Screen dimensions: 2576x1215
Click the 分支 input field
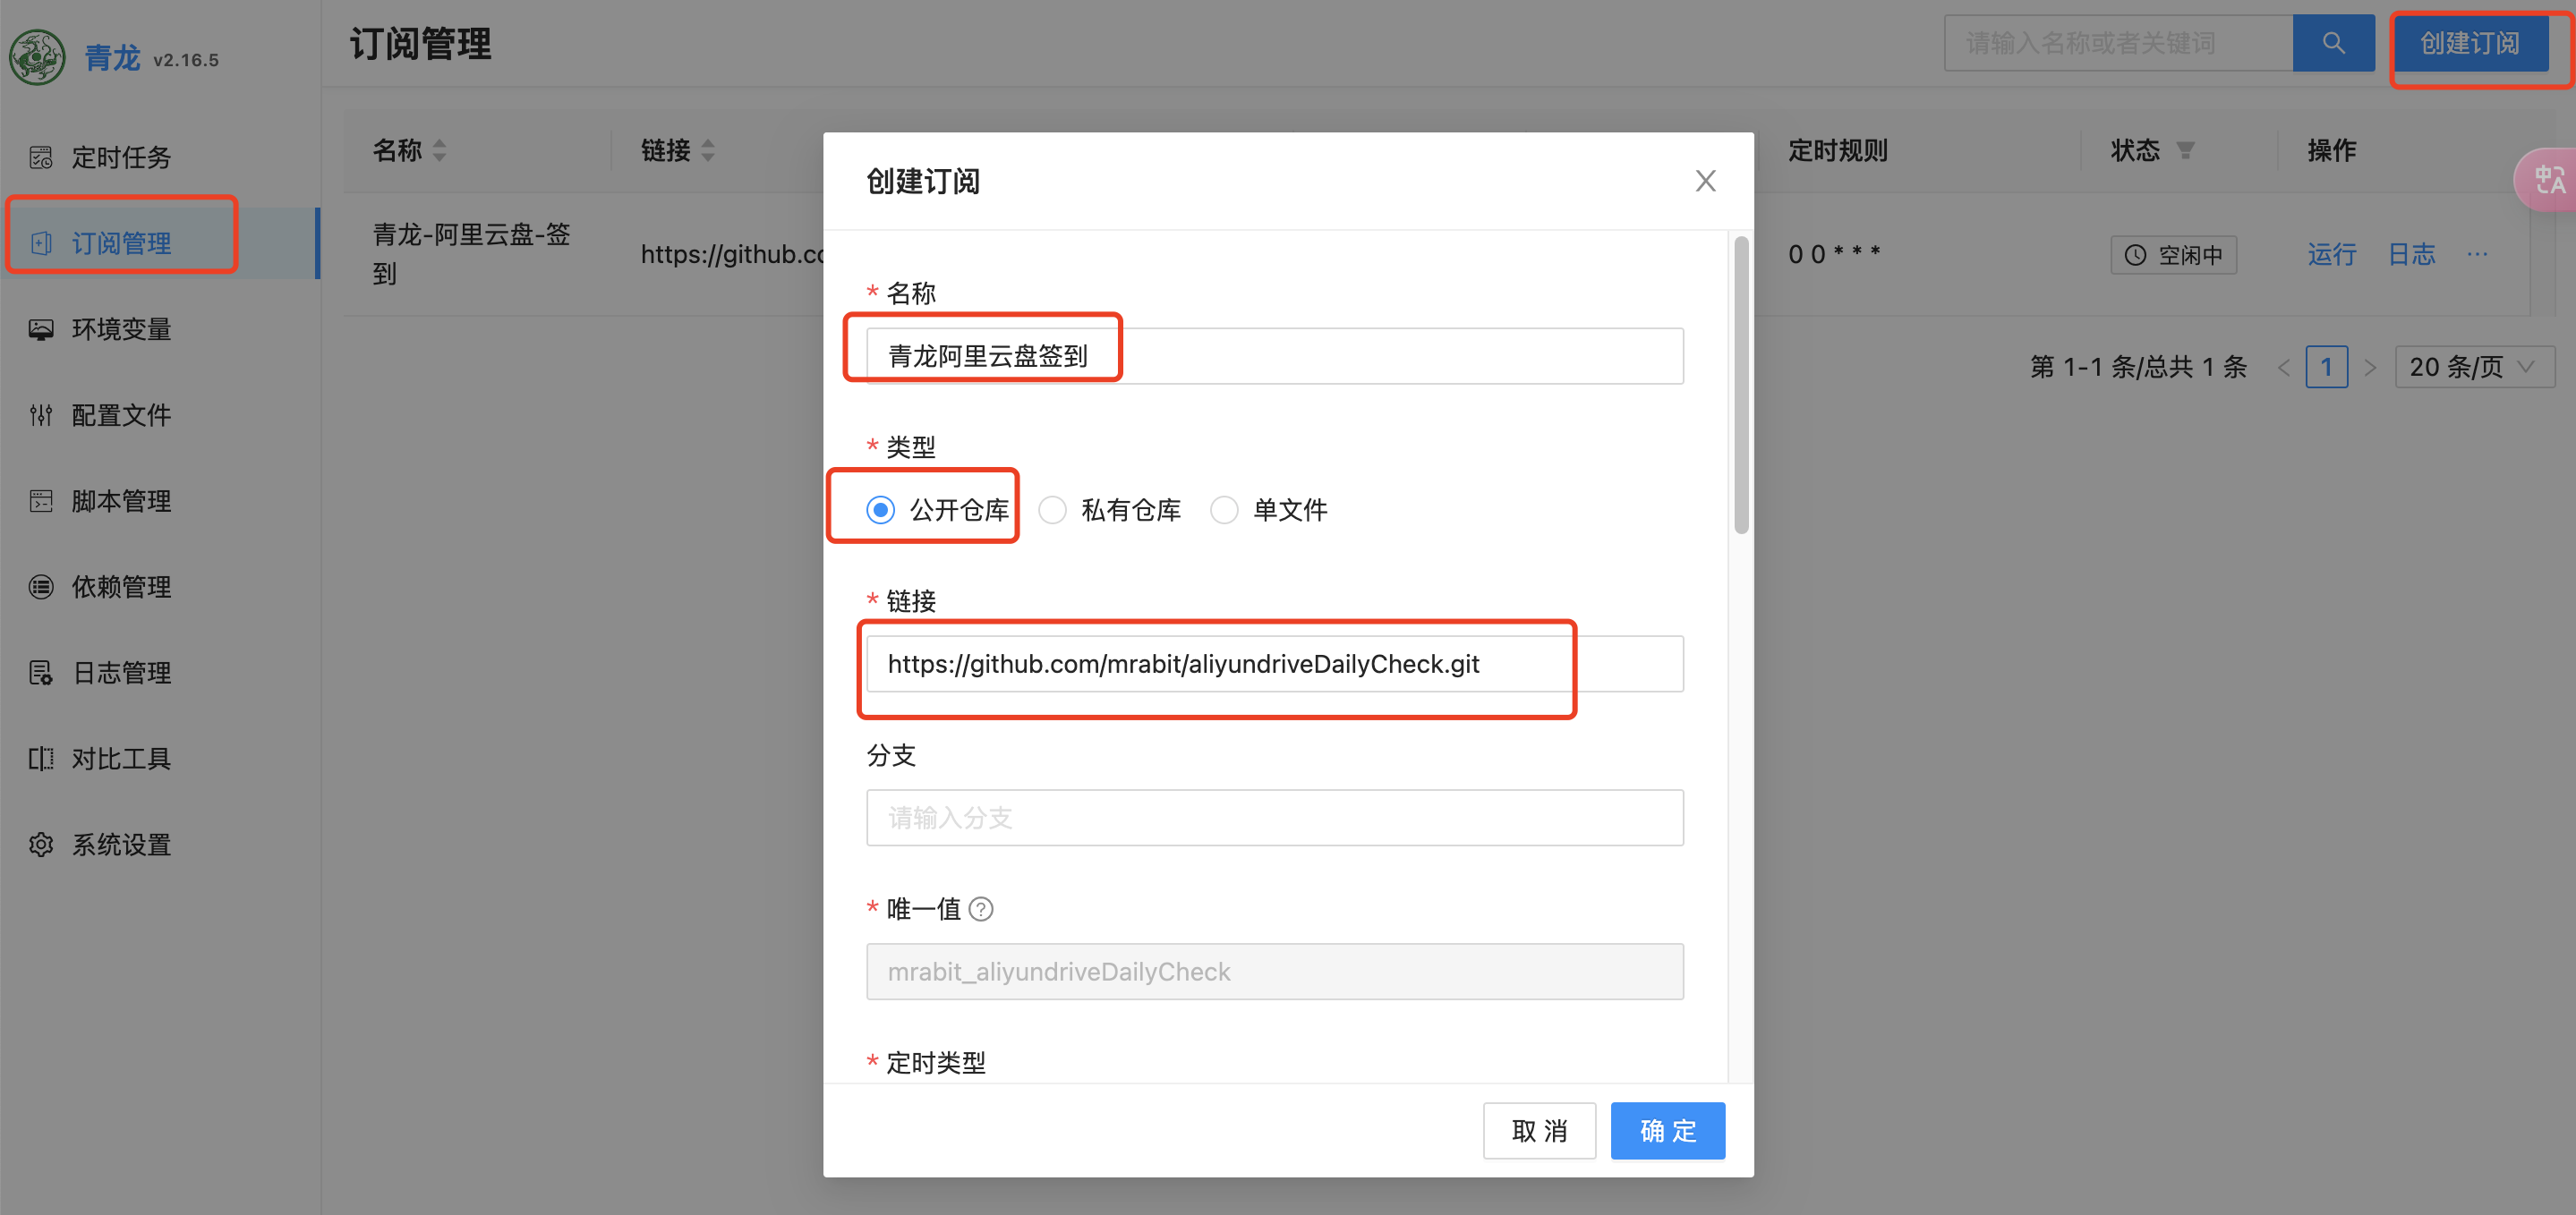[1274, 818]
